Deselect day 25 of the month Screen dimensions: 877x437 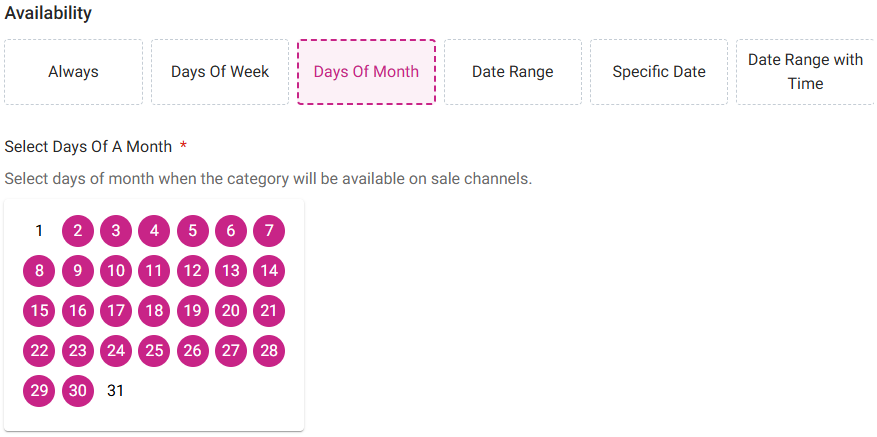154,351
